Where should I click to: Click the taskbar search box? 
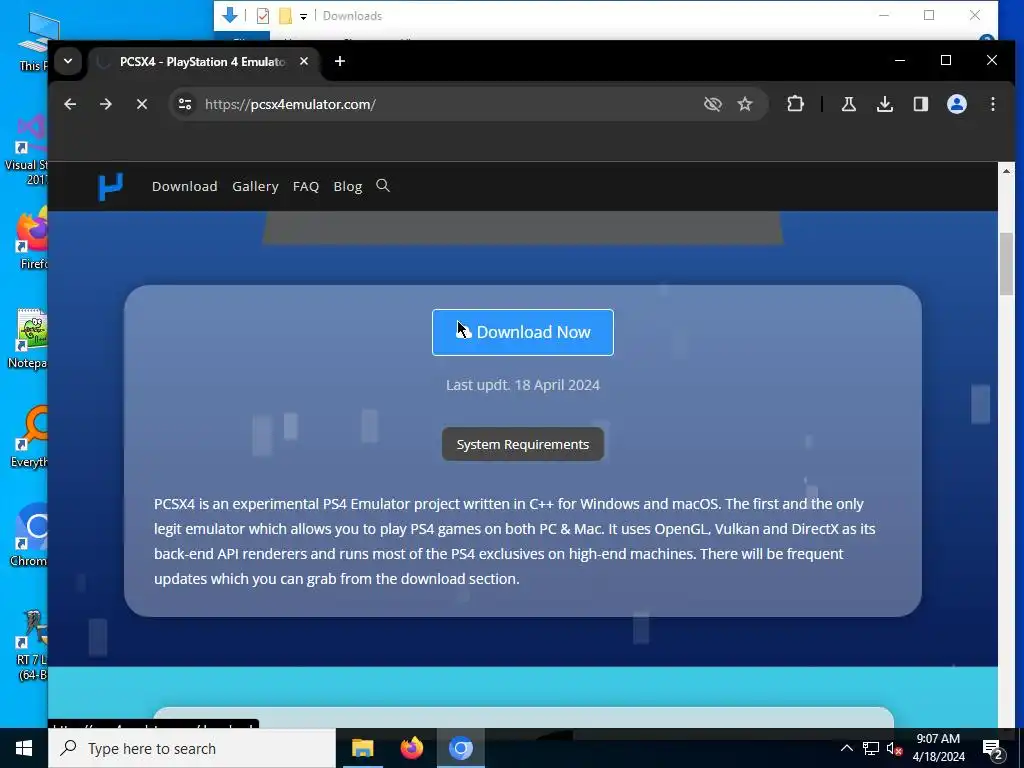(192, 748)
